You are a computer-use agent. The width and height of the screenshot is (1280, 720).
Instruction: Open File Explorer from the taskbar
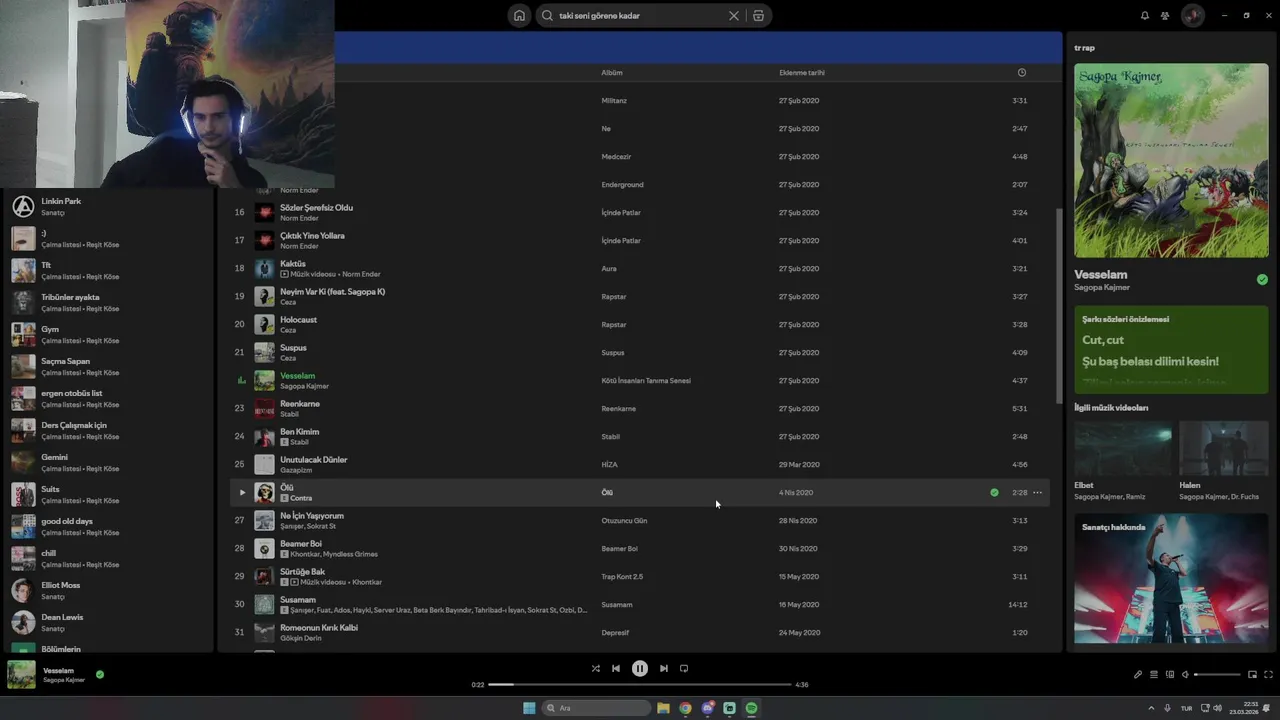[663, 708]
